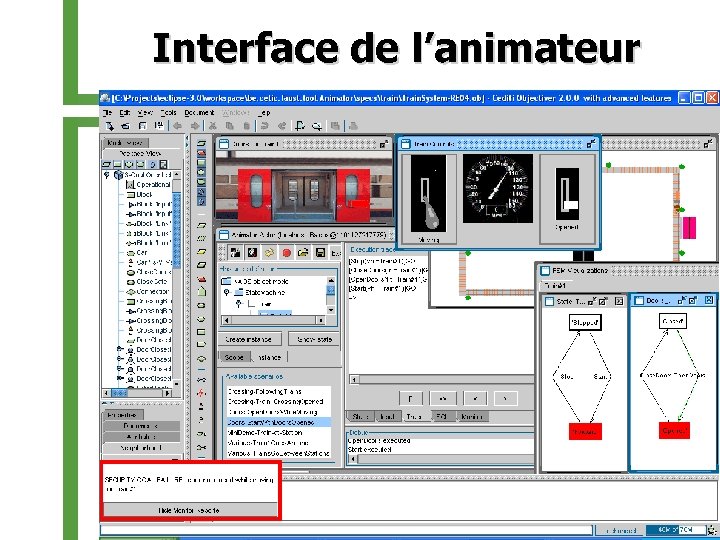Image resolution: width=720 pixels, height=540 pixels.
Task: Click the Redo icon in main toolbar
Action: click(x=282, y=126)
